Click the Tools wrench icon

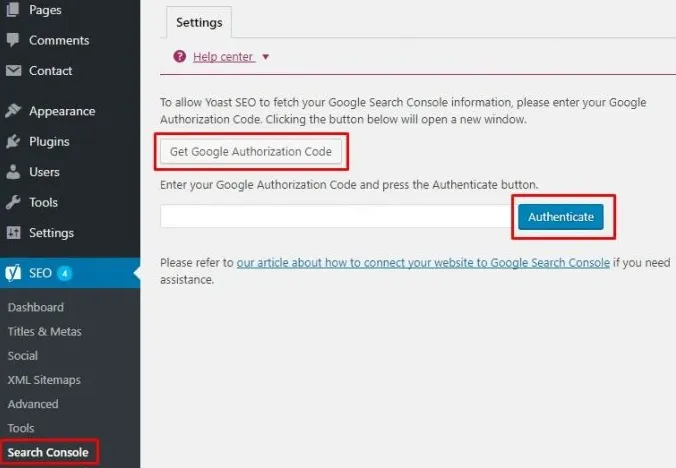(13, 202)
